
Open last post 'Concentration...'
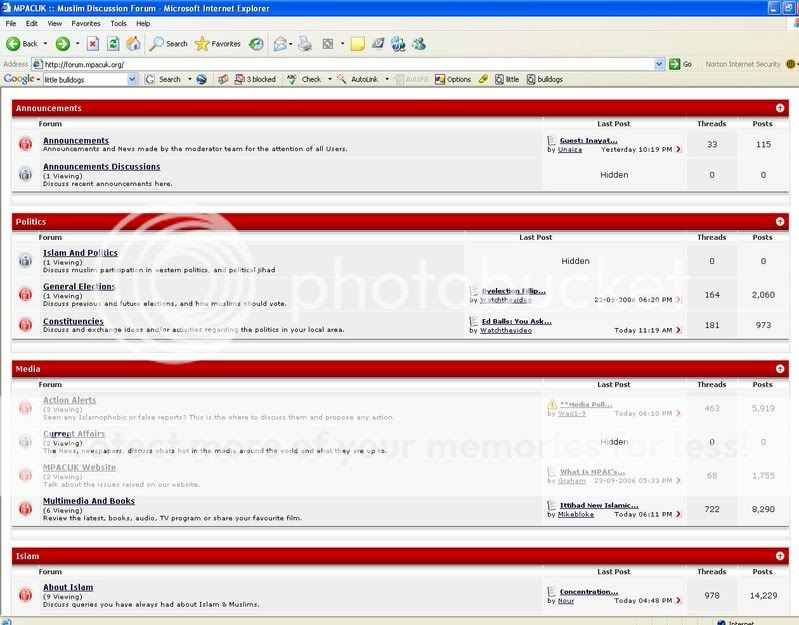pos(589,591)
